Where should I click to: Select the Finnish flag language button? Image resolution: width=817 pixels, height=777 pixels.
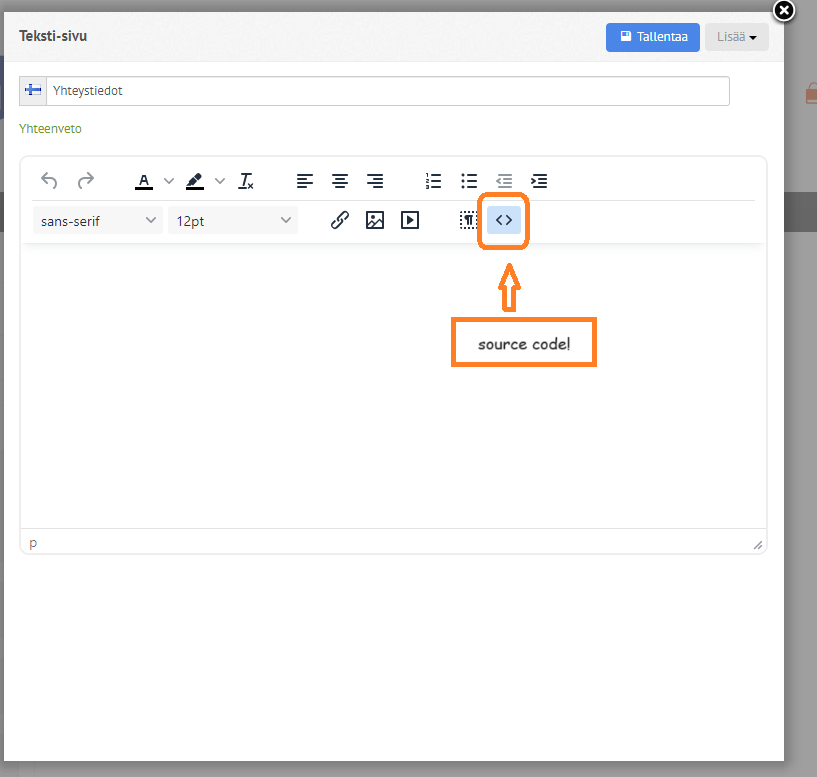coord(33,91)
